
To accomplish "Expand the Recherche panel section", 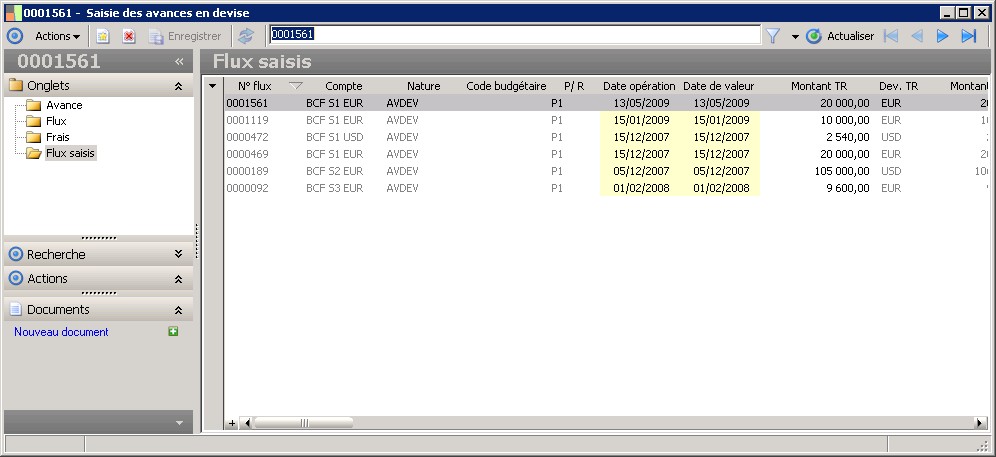I will coord(178,254).
